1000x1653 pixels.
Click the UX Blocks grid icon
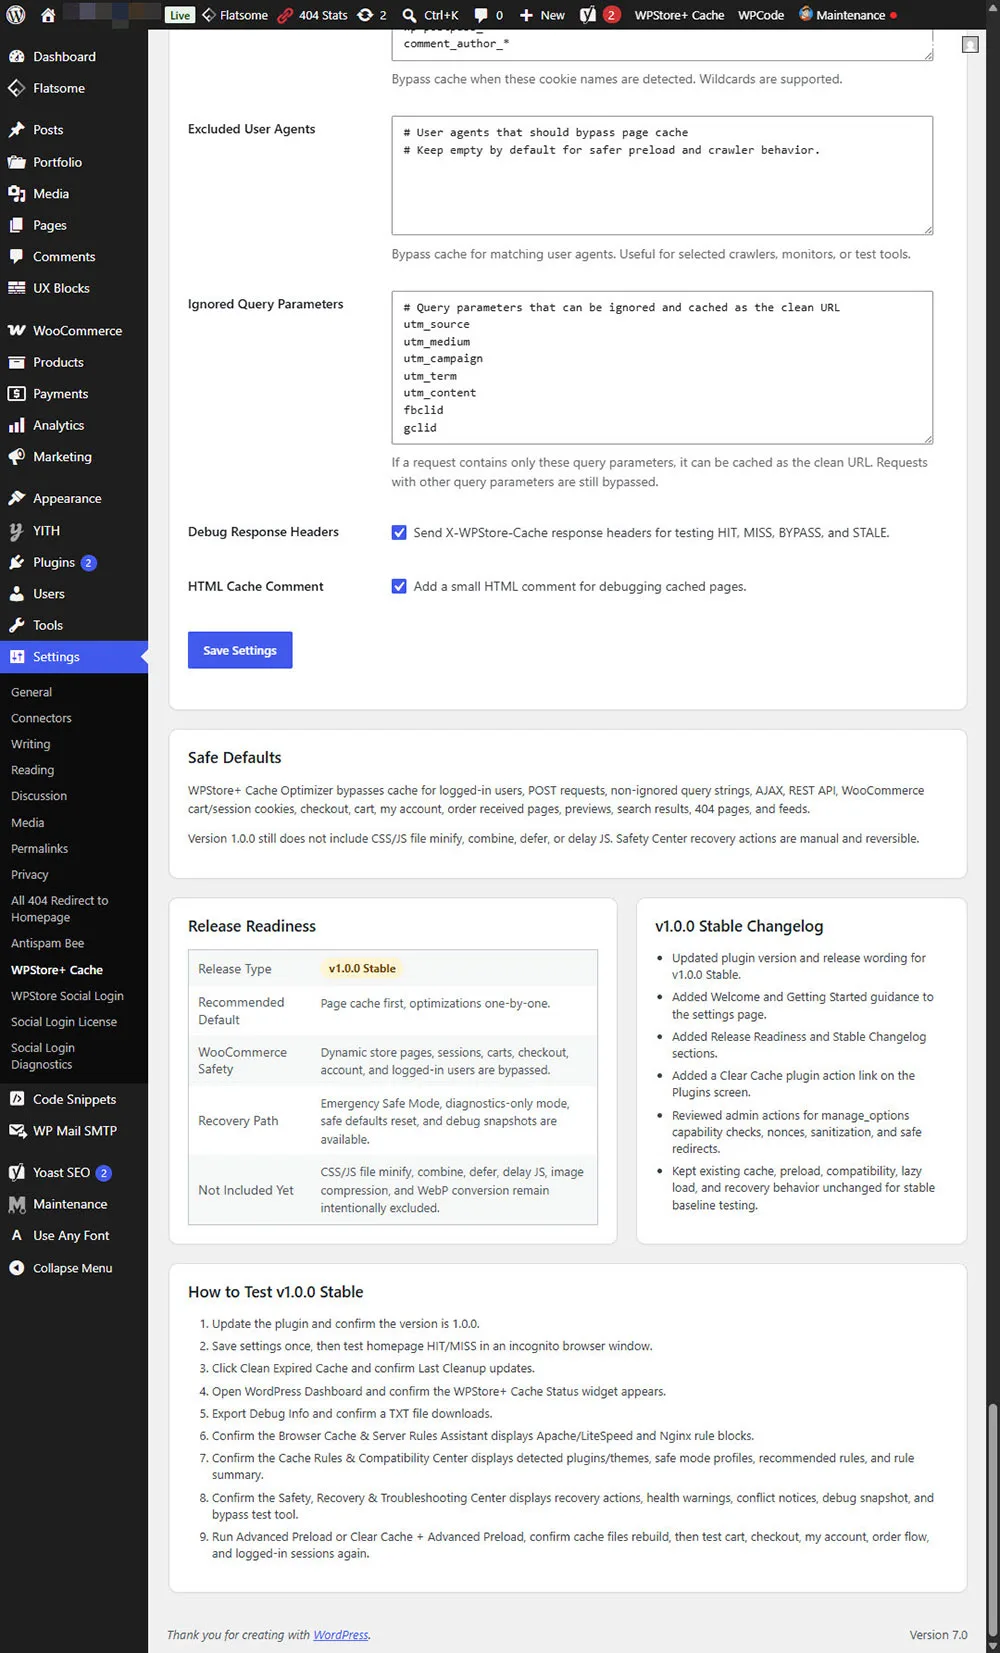pyautogui.click(x=16, y=288)
